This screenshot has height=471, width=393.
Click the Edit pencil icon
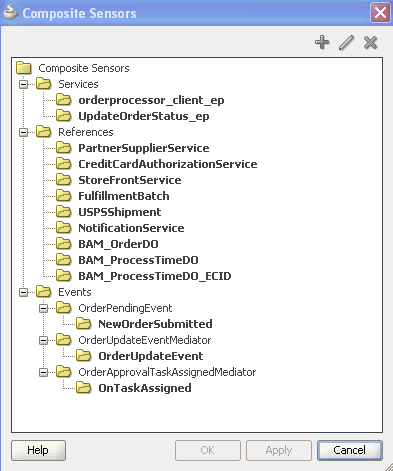tap(346, 43)
